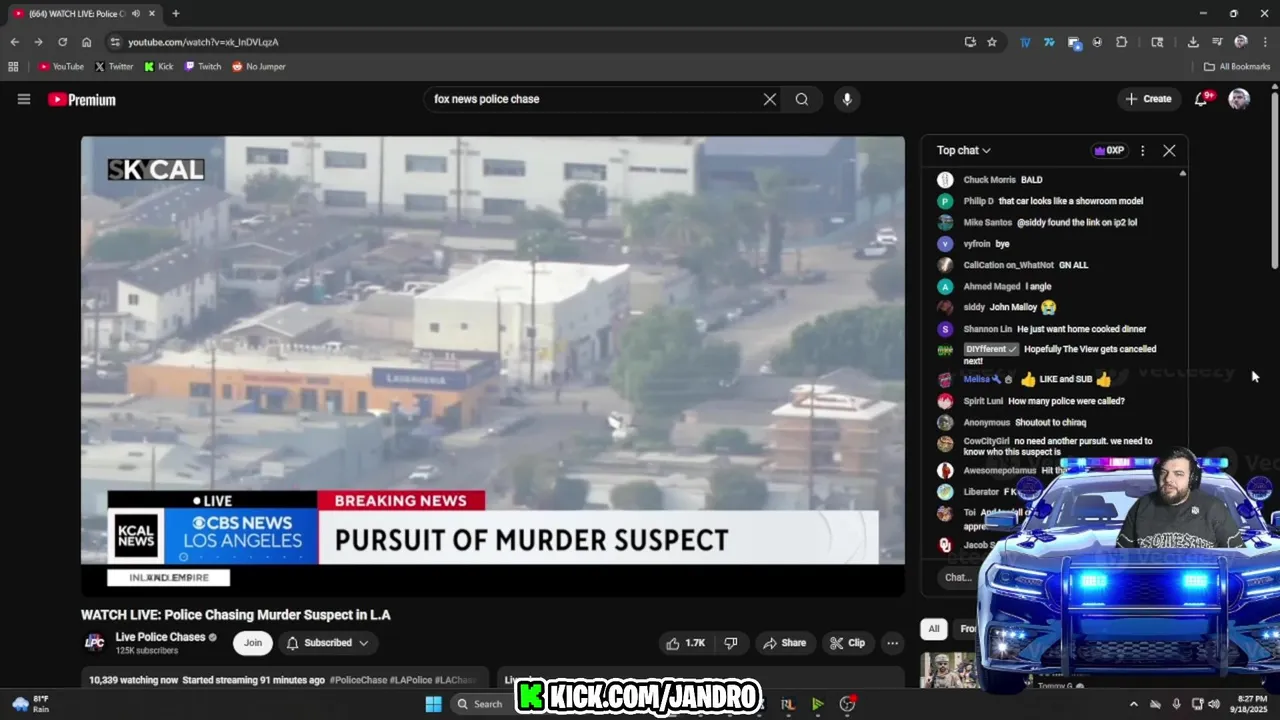Viewport: 1280px width, 720px height.
Task: Dislike the video with thumbs down
Action: tap(731, 643)
